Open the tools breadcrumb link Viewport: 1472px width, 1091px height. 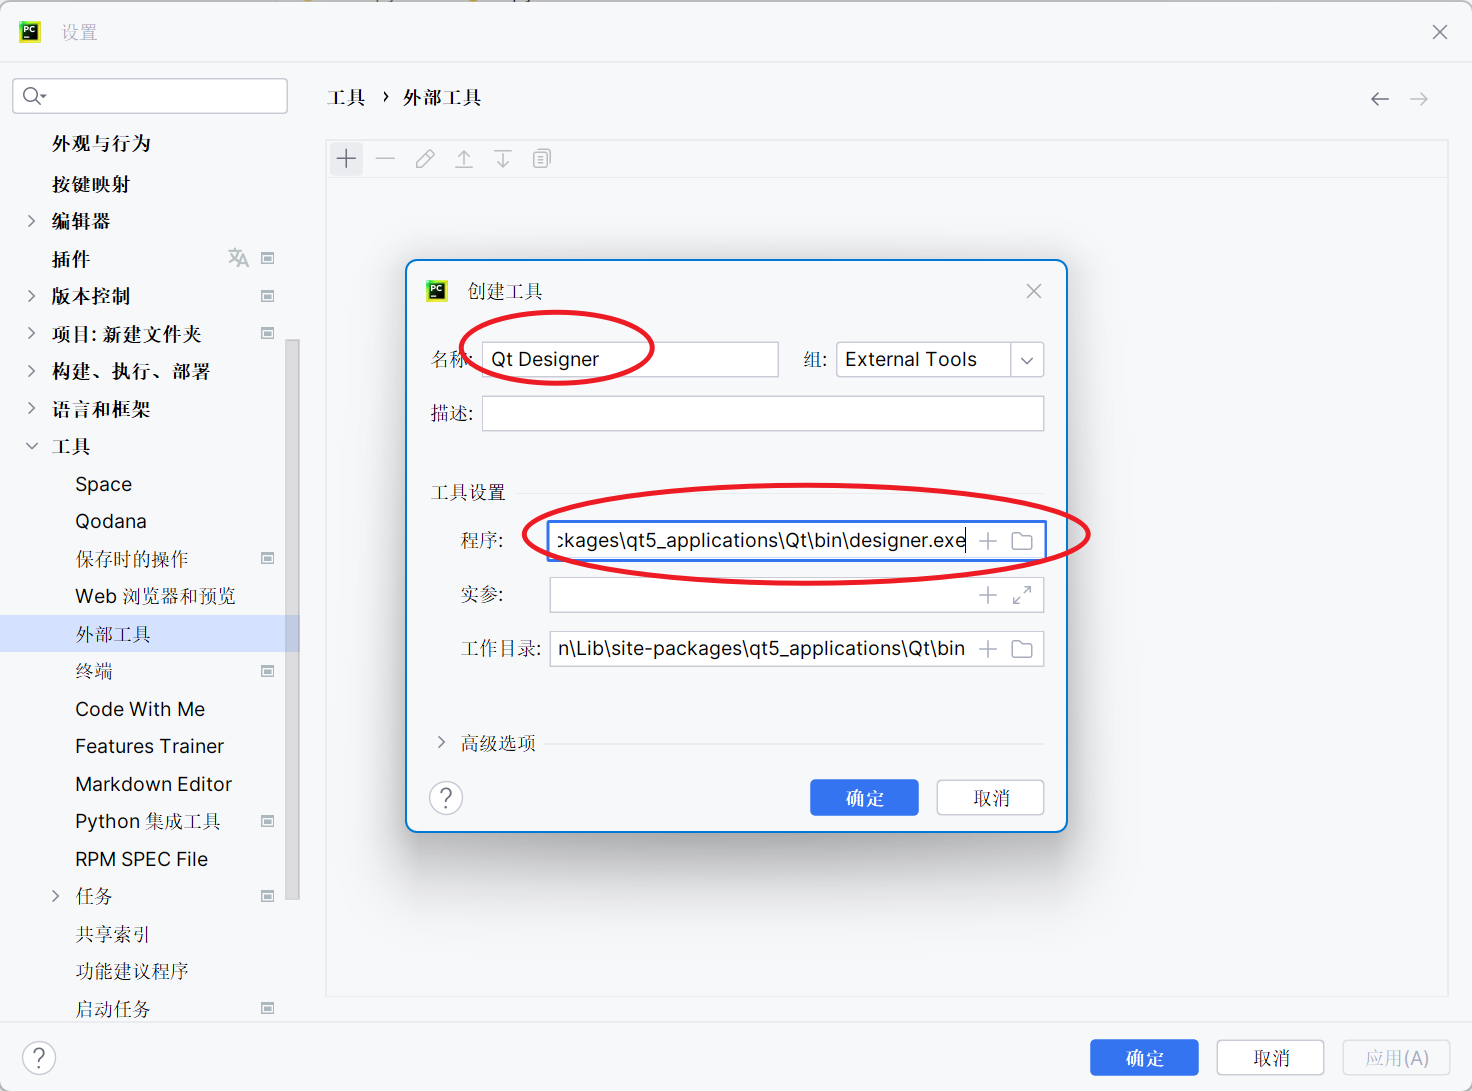[346, 97]
